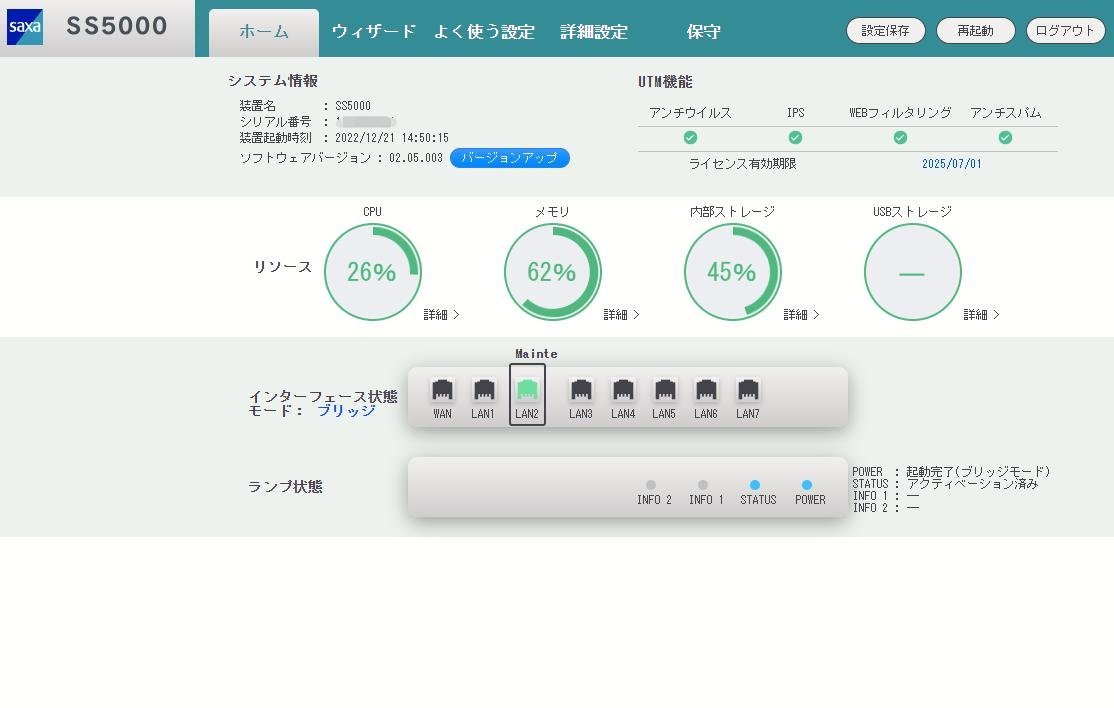Click the 起動完了(ブリッジモード) power text
Screen dimensions: 1114x708
tap(978, 472)
